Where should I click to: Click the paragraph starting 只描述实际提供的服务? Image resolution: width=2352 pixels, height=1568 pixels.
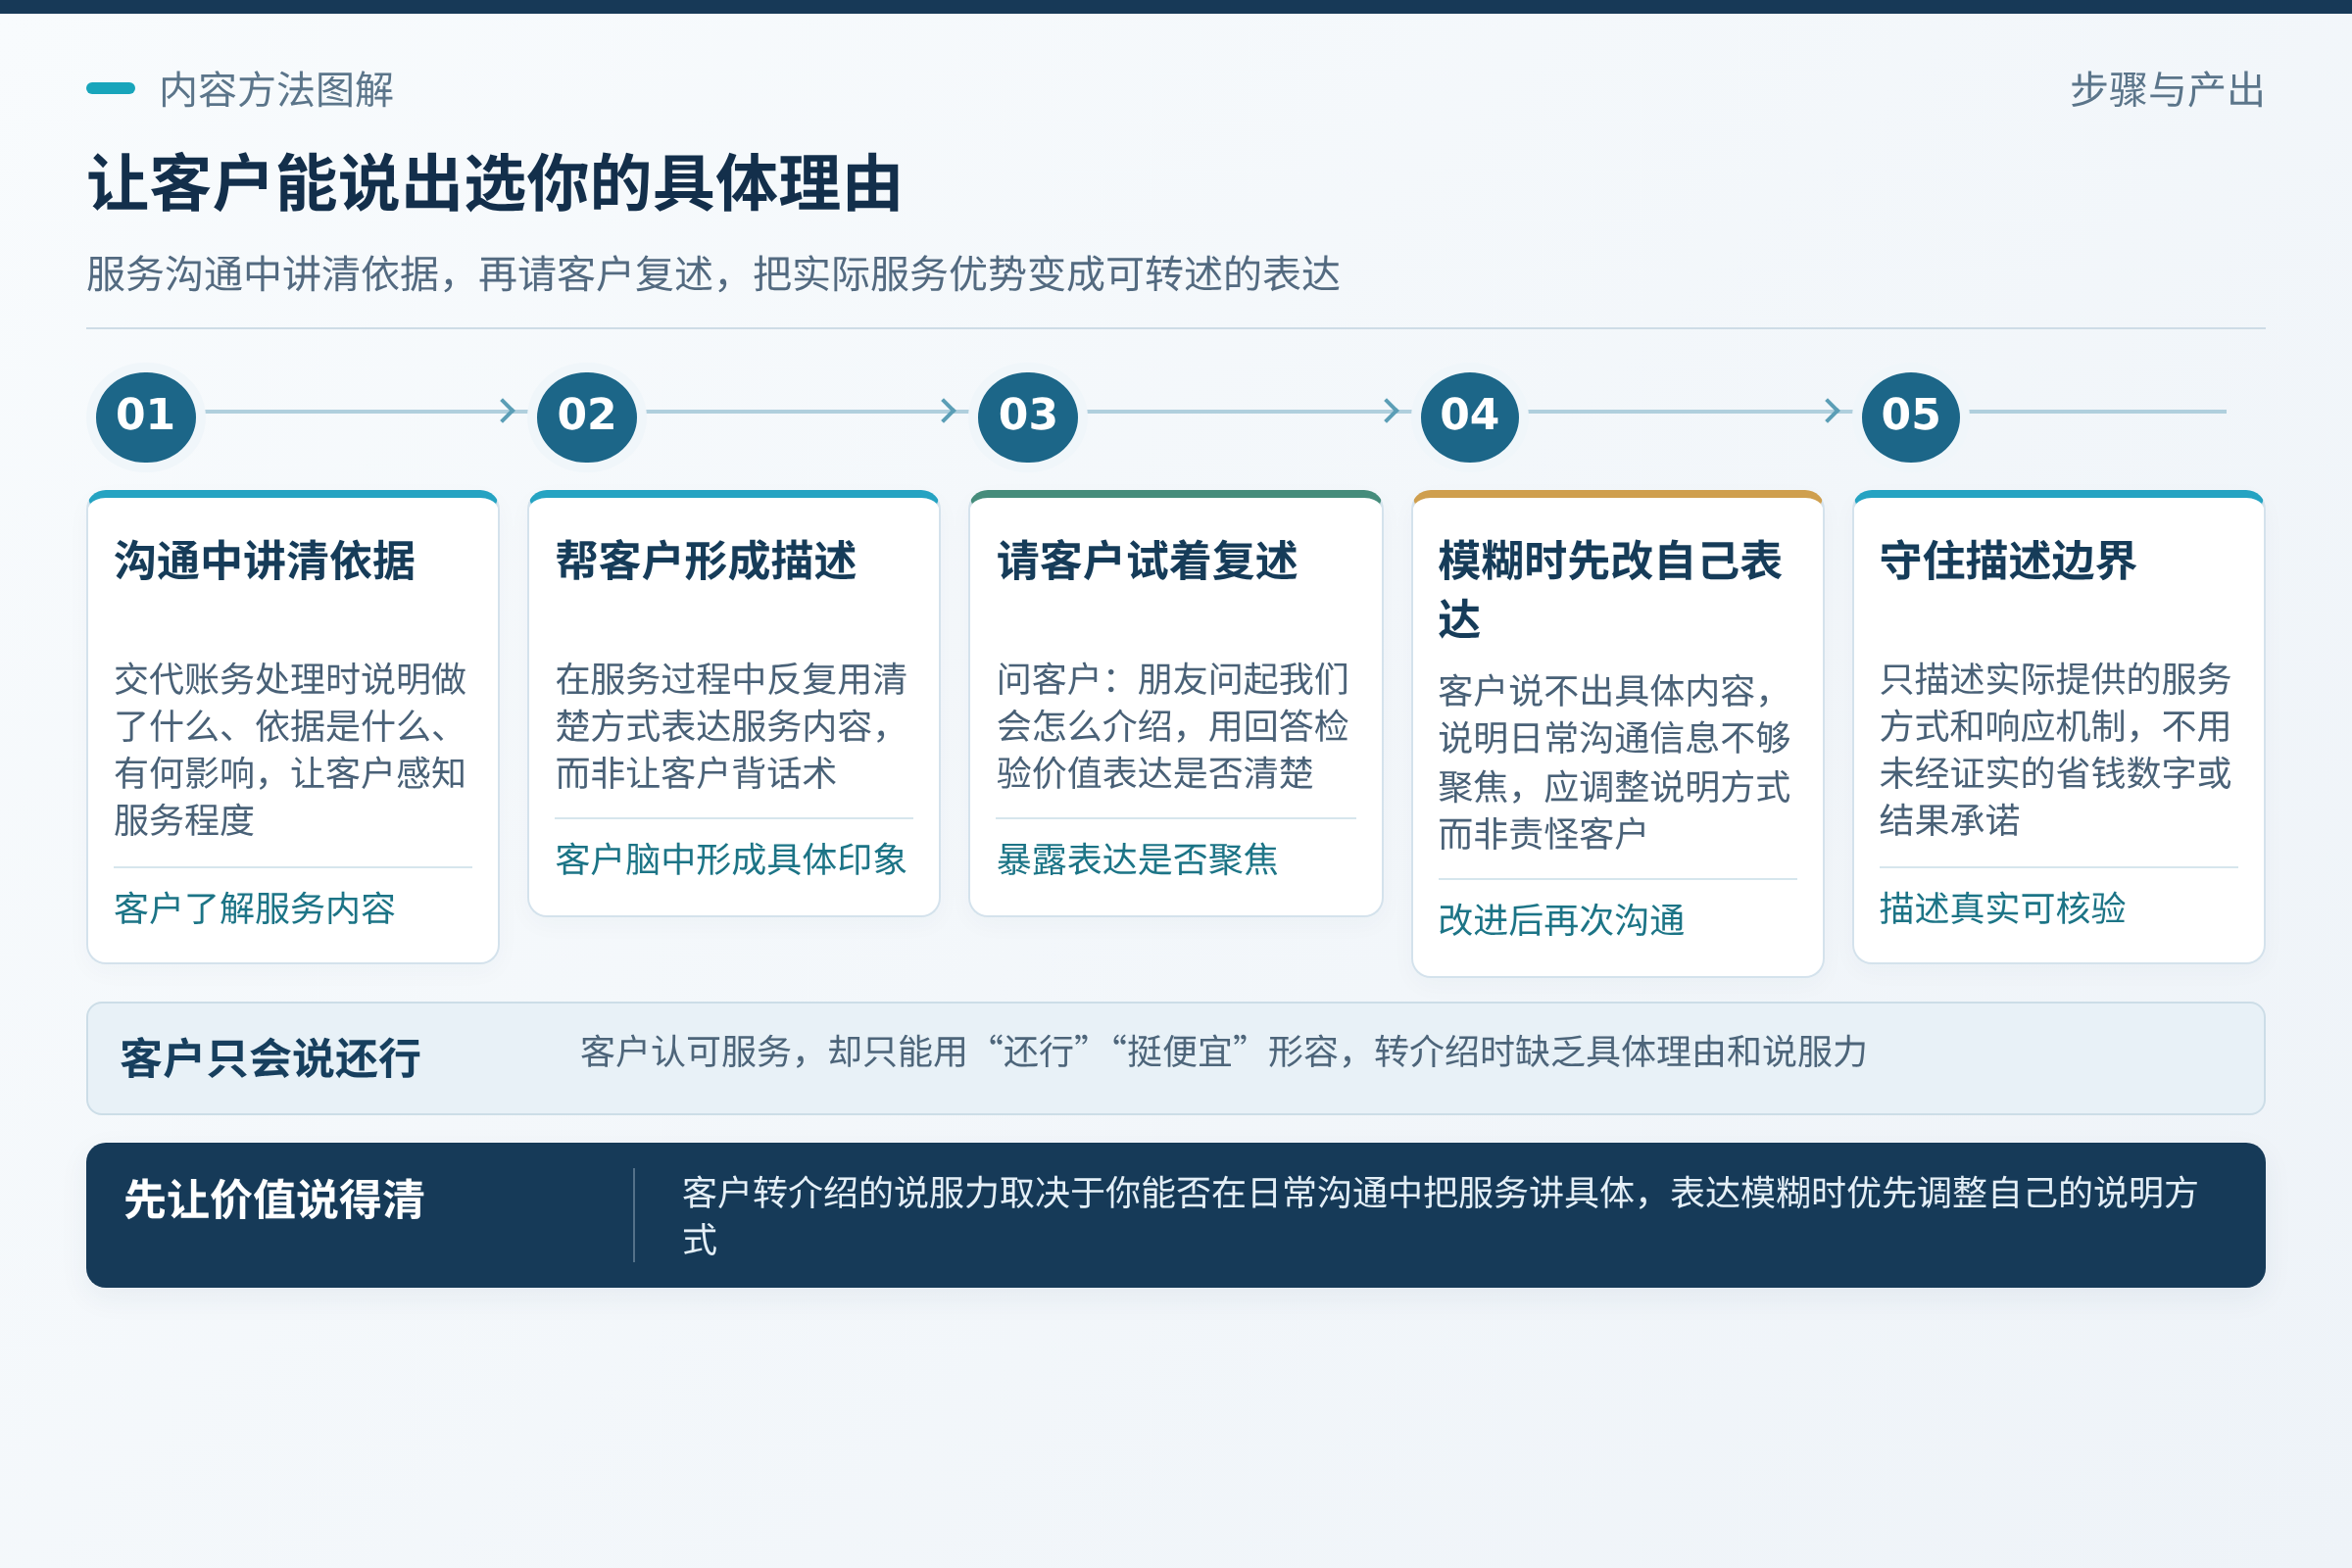pos(2055,749)
